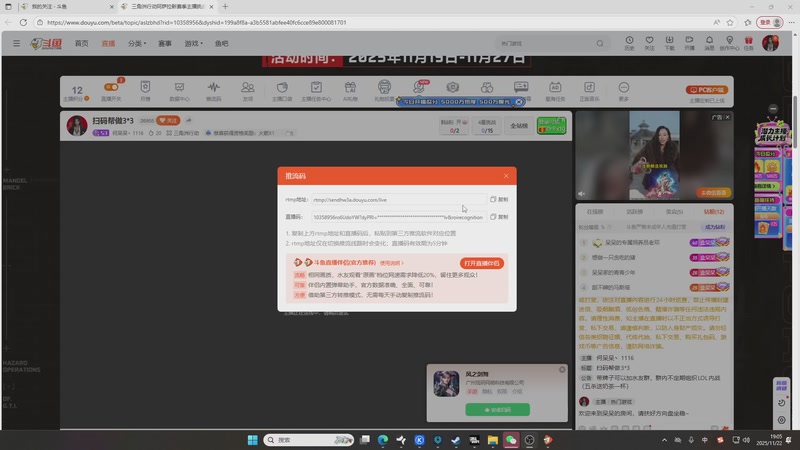Click the toolbar icon with NEW badge
This screenshot has height=450, width=800.
(419, 87)
